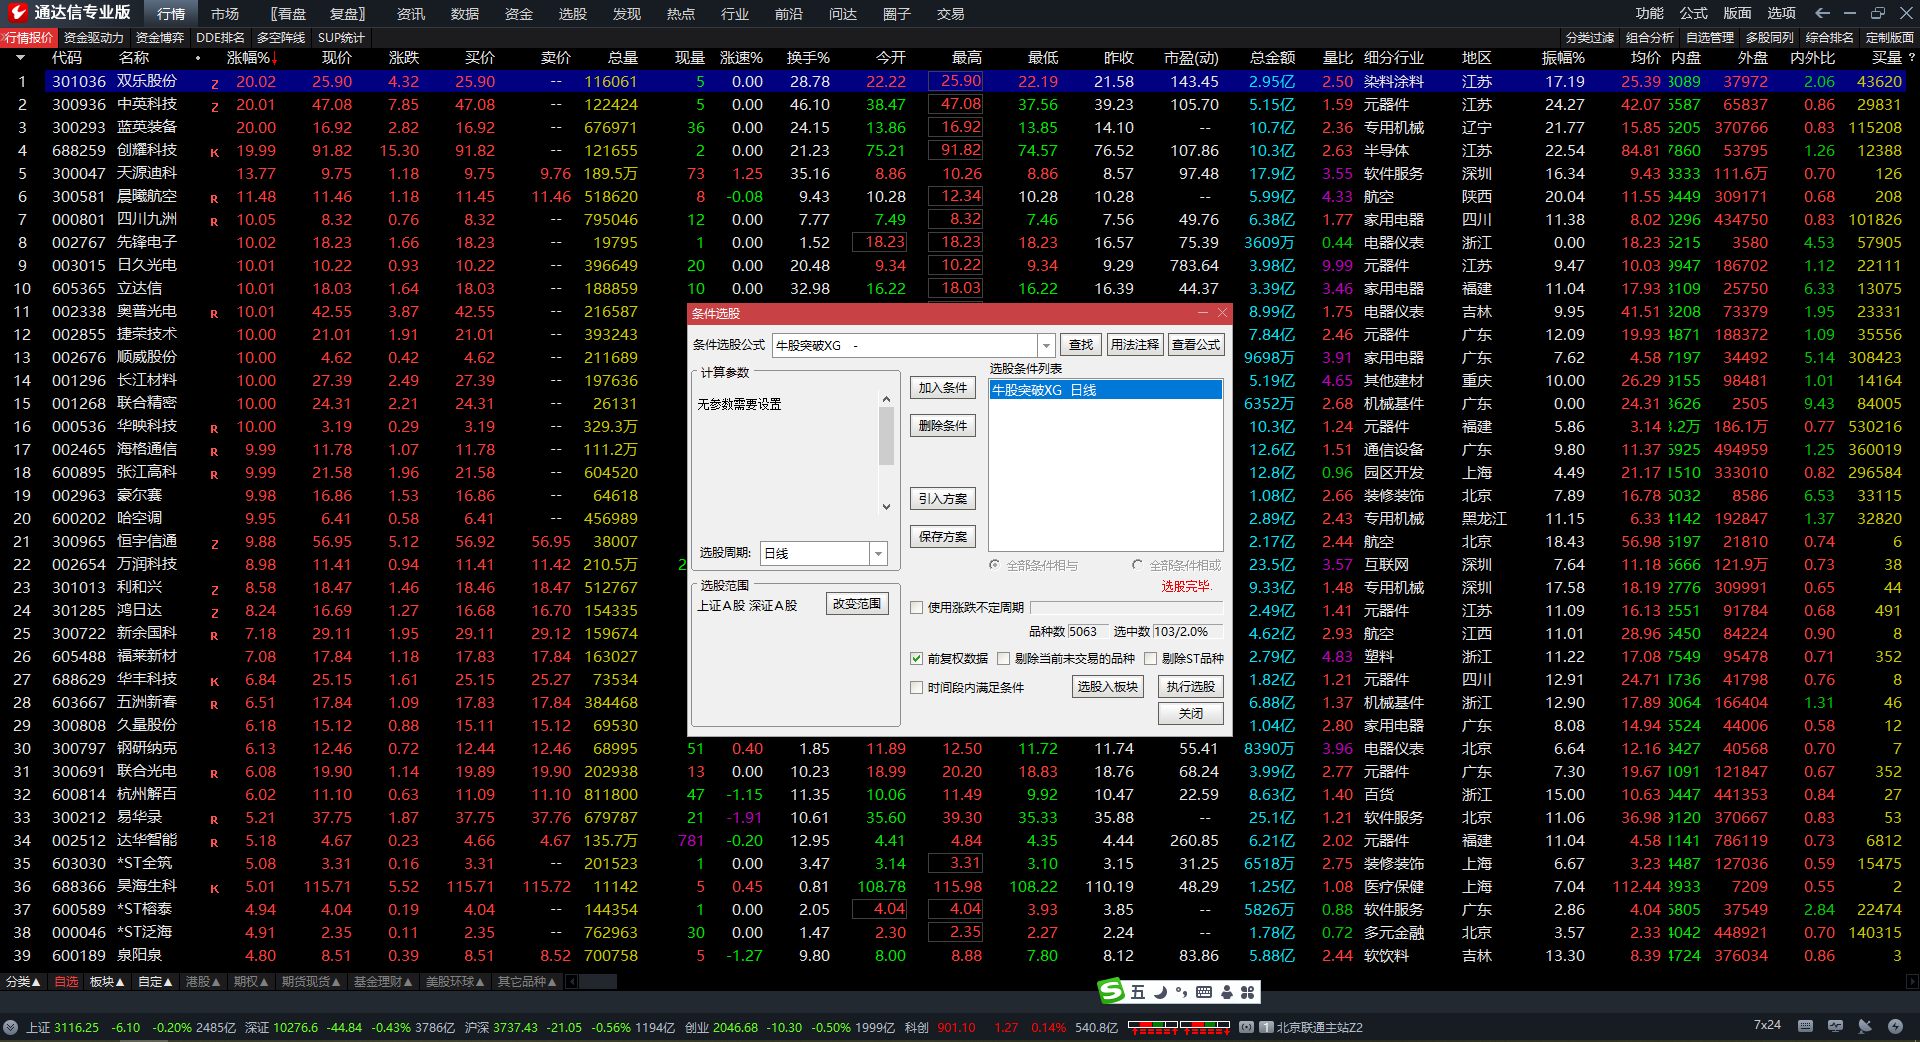
Task: Expand the 自定 bottom tab menu
Action: (155, 982)
